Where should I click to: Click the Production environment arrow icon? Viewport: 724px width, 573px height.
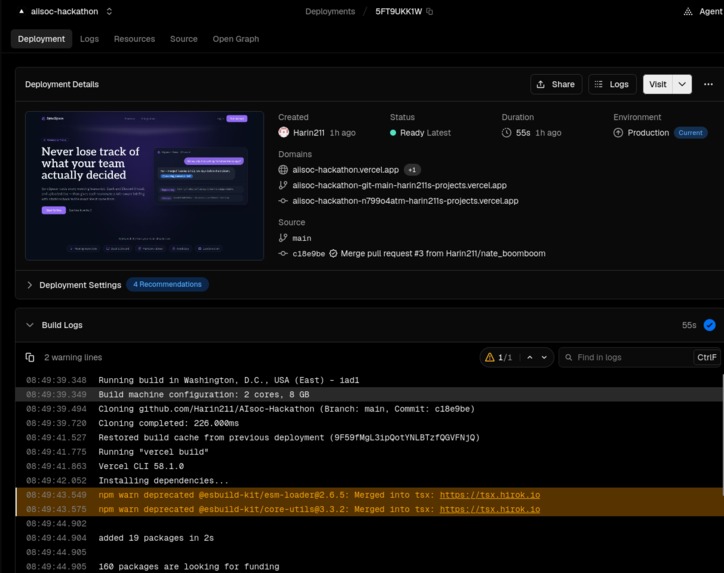(618, 133)
